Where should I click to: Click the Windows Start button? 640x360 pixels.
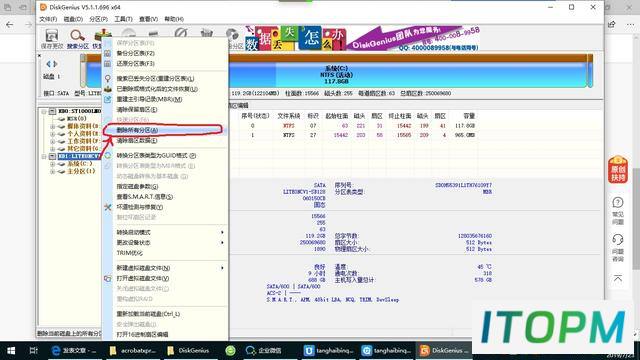tap(11, 351)
